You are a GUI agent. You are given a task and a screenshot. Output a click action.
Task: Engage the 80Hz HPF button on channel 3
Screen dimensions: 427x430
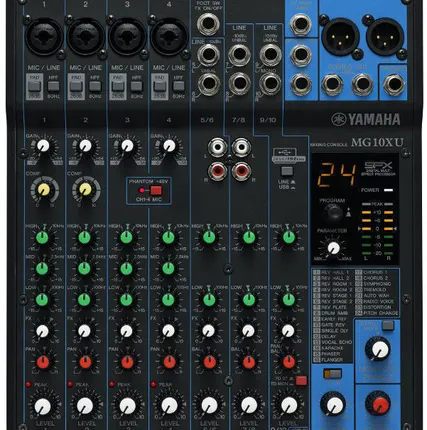click(137, 86)
